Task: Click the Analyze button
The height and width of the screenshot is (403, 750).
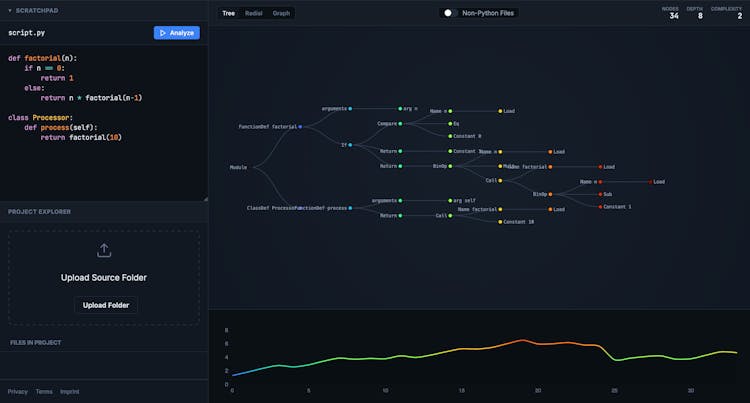Action: [x=177, y=33]
